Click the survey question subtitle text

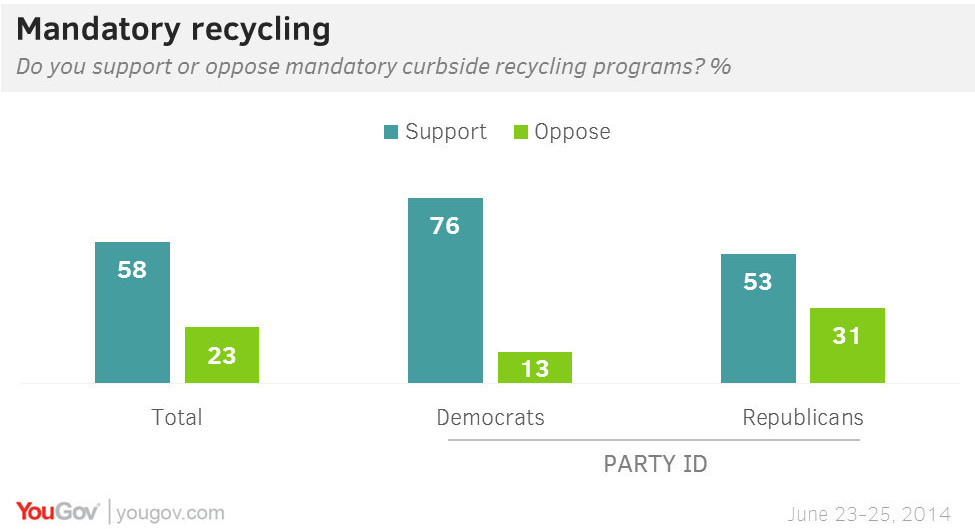pyautogui.click(x=373, y=67)
